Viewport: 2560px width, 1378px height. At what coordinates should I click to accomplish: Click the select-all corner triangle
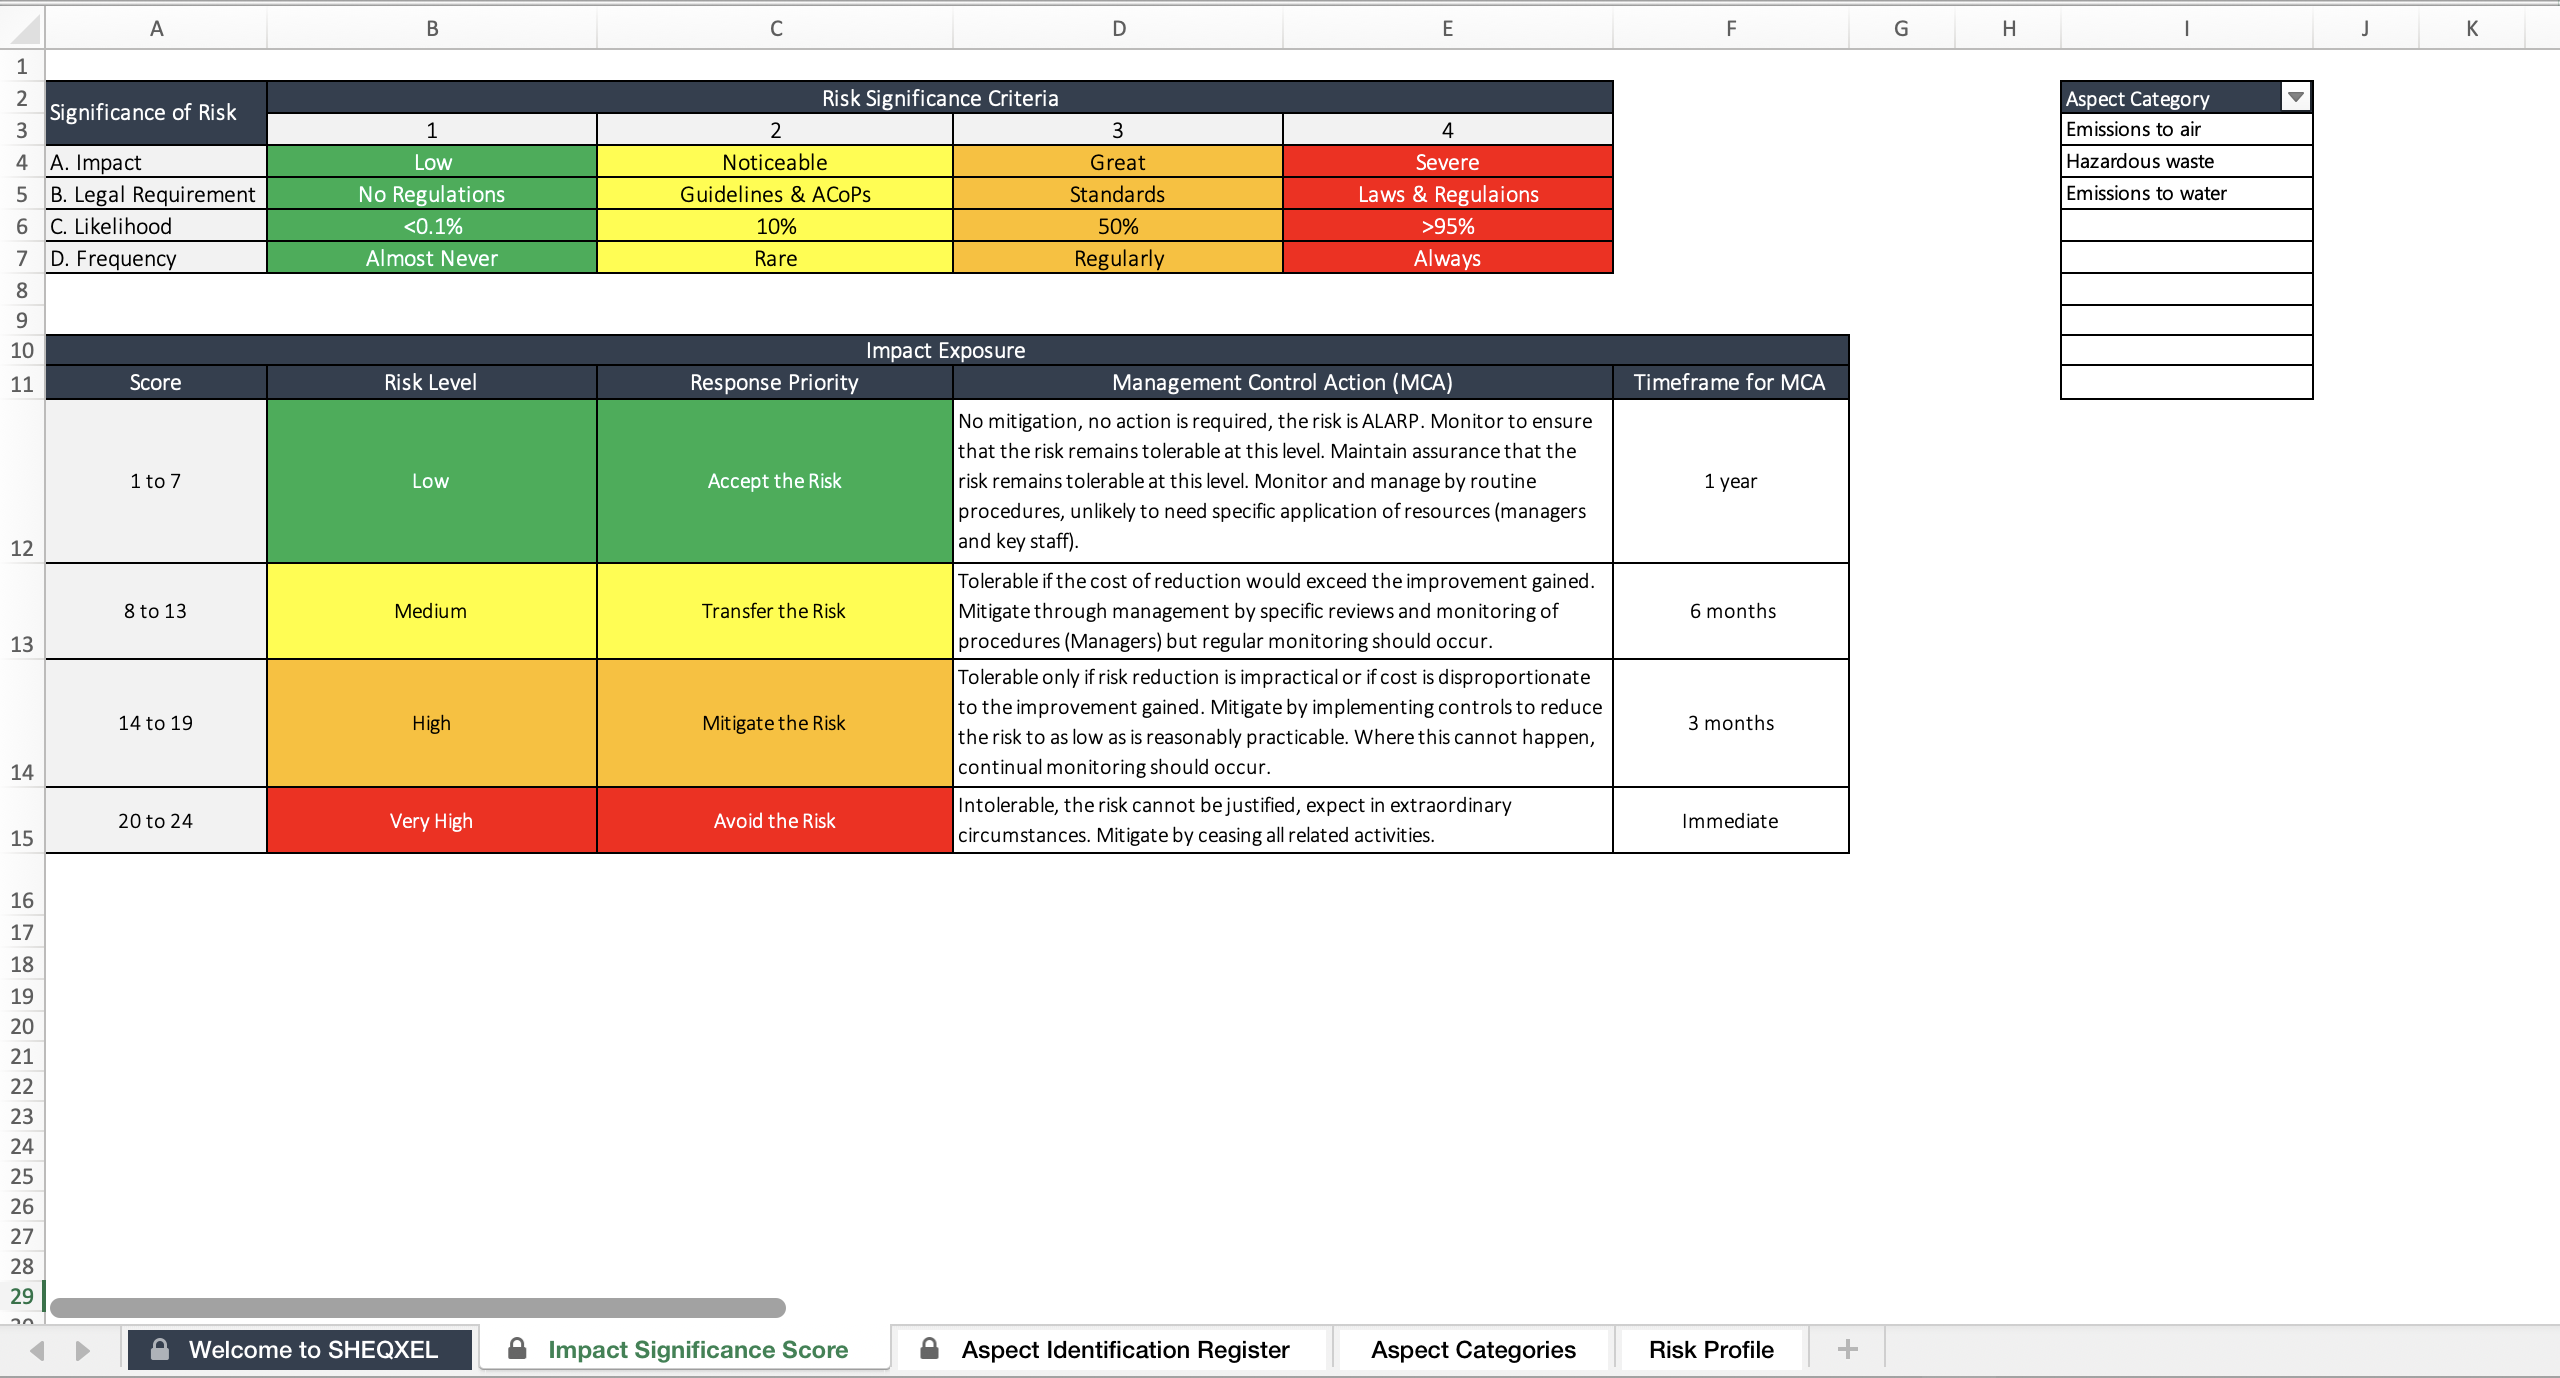(24, 28)
